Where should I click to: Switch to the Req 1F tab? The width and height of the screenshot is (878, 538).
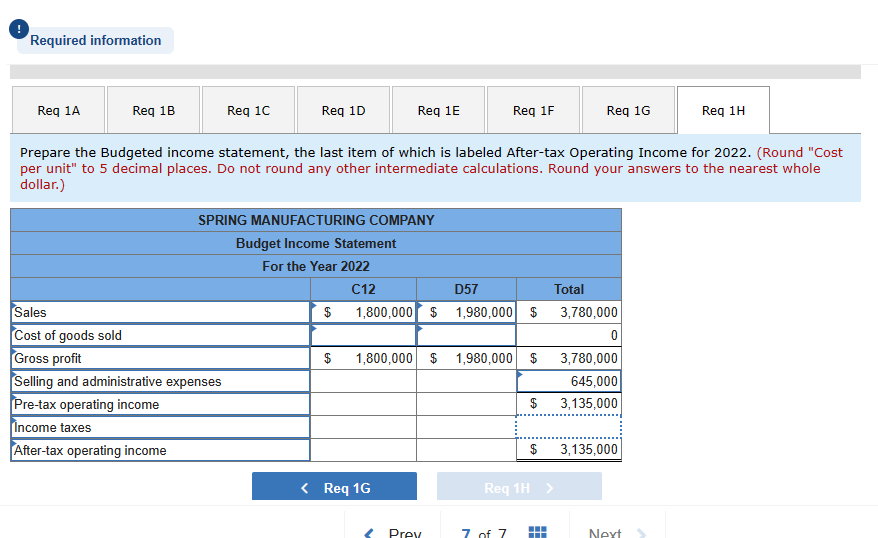click(x=534, y=110)
